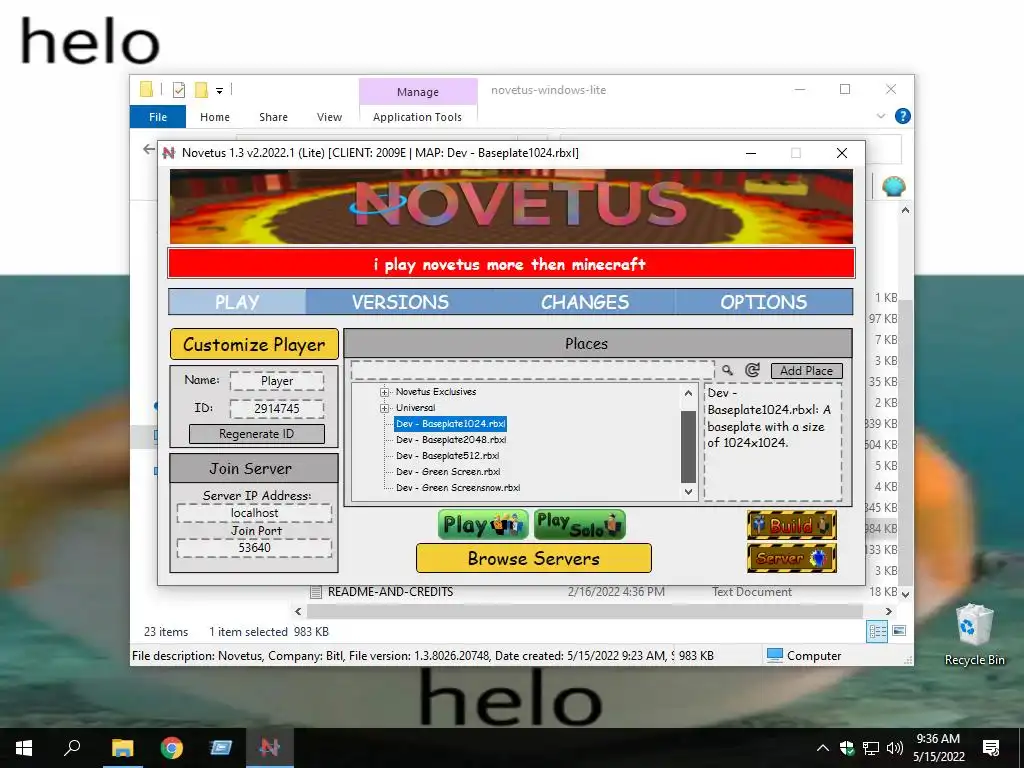Start Play Solo mode
Image resolution: width=1024 pixels, height=768 pixels.
pos(579,525)
